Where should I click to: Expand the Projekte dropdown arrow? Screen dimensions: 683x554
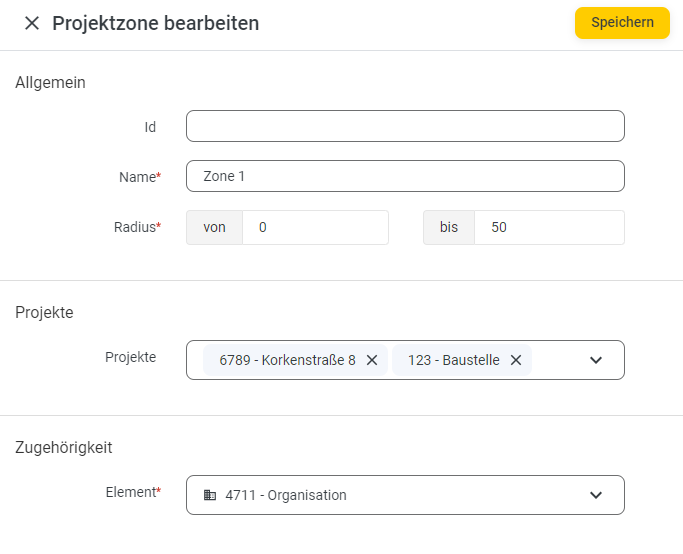point(596,360)
